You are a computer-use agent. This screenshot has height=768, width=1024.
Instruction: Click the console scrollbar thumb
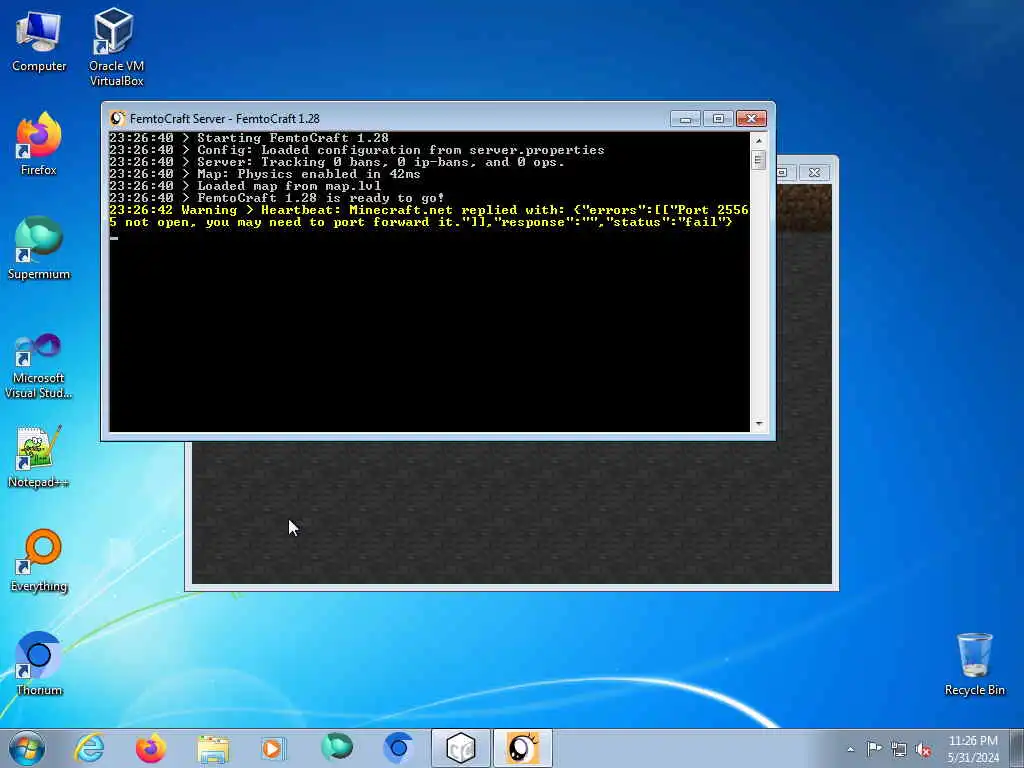[759, 159]
